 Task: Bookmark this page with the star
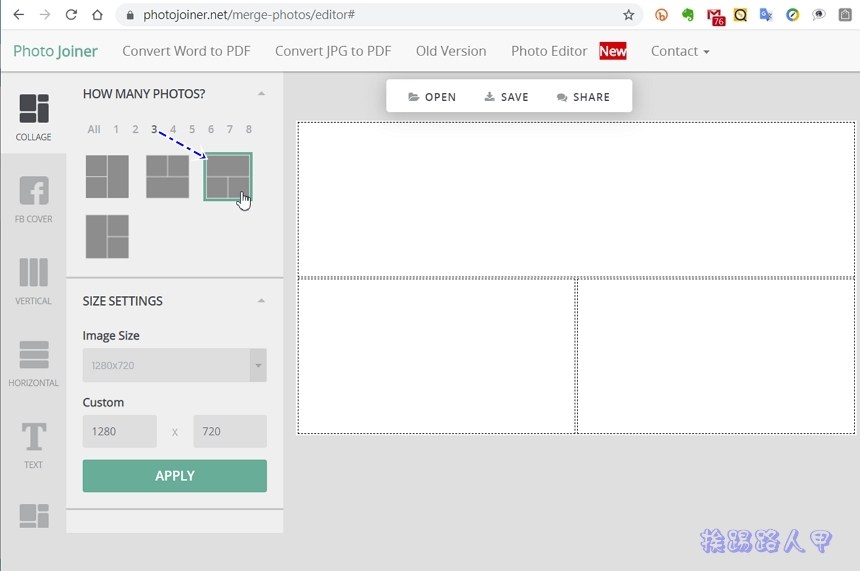coord(629,15)
